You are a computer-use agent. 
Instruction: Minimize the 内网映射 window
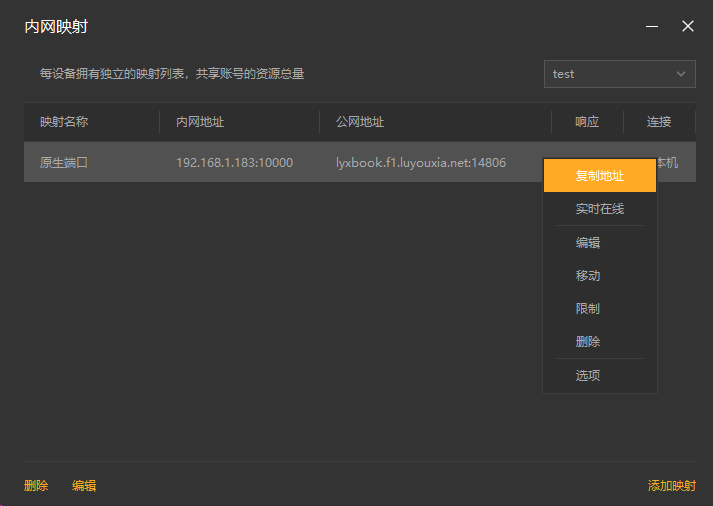(652, 27)
